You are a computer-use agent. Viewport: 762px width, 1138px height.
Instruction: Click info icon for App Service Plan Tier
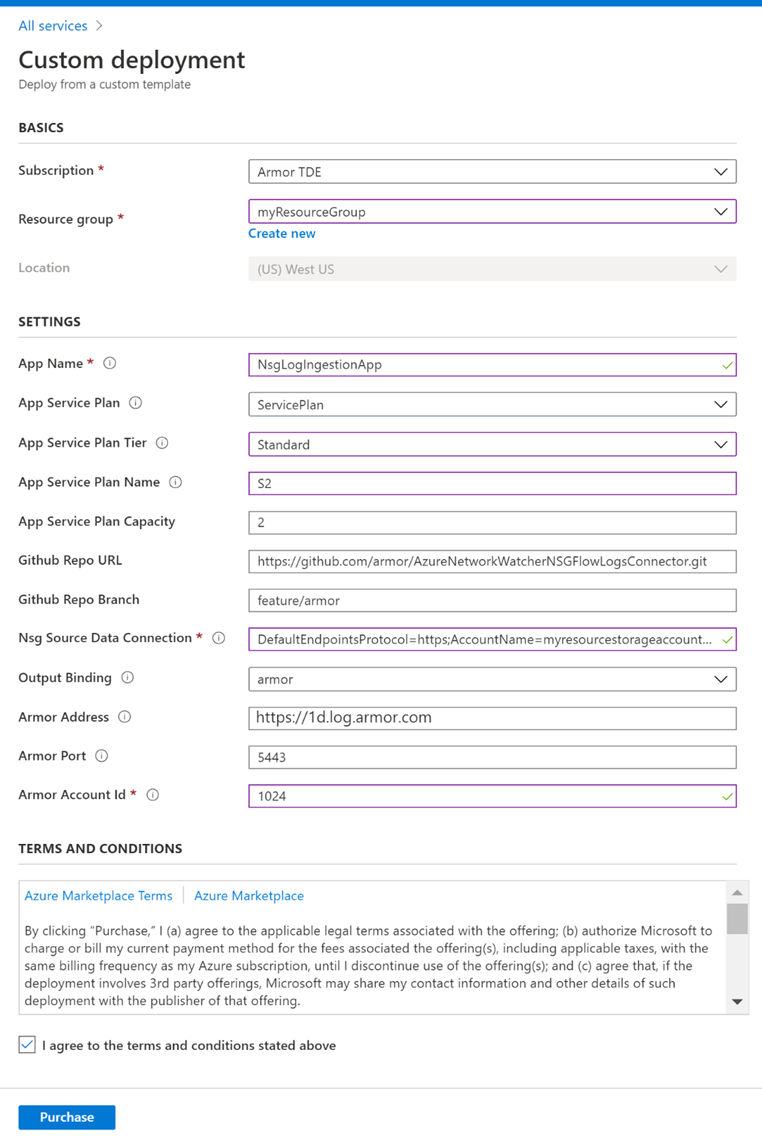[162, 443]
